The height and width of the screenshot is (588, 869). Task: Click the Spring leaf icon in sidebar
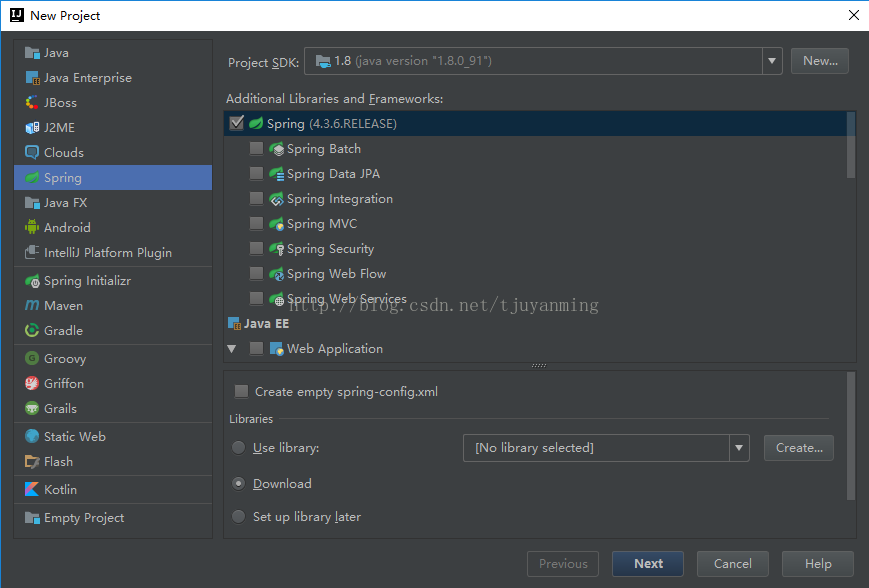point(32,177)
